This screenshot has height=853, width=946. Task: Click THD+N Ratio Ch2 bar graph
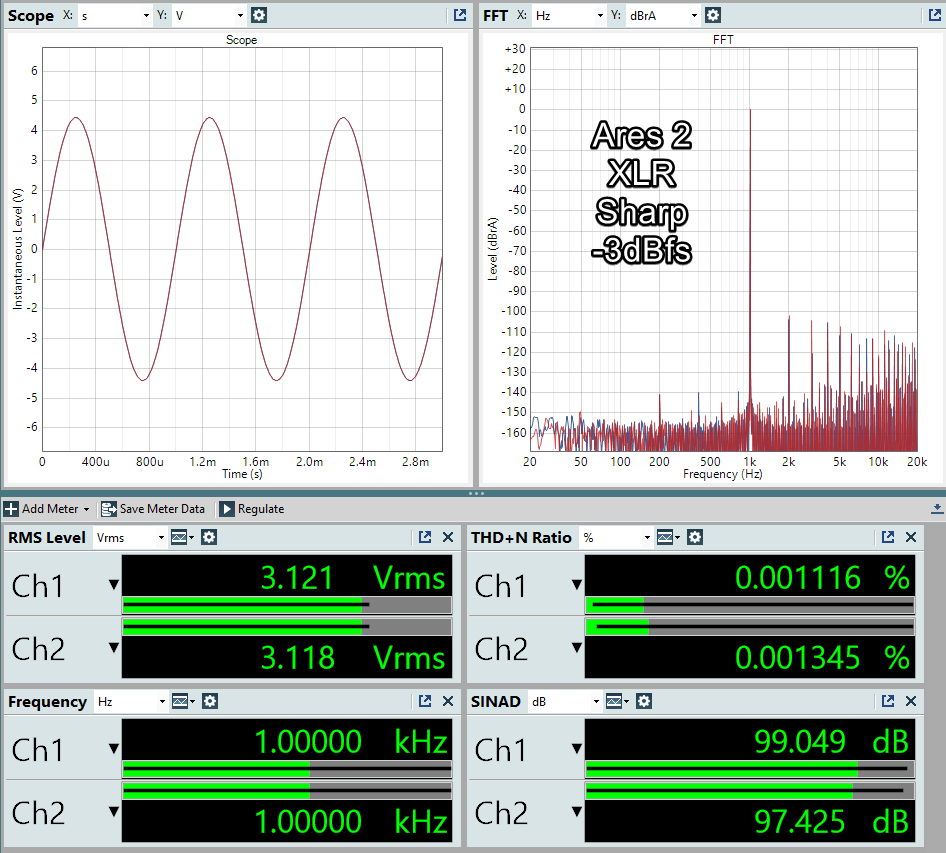coord(750,627)
